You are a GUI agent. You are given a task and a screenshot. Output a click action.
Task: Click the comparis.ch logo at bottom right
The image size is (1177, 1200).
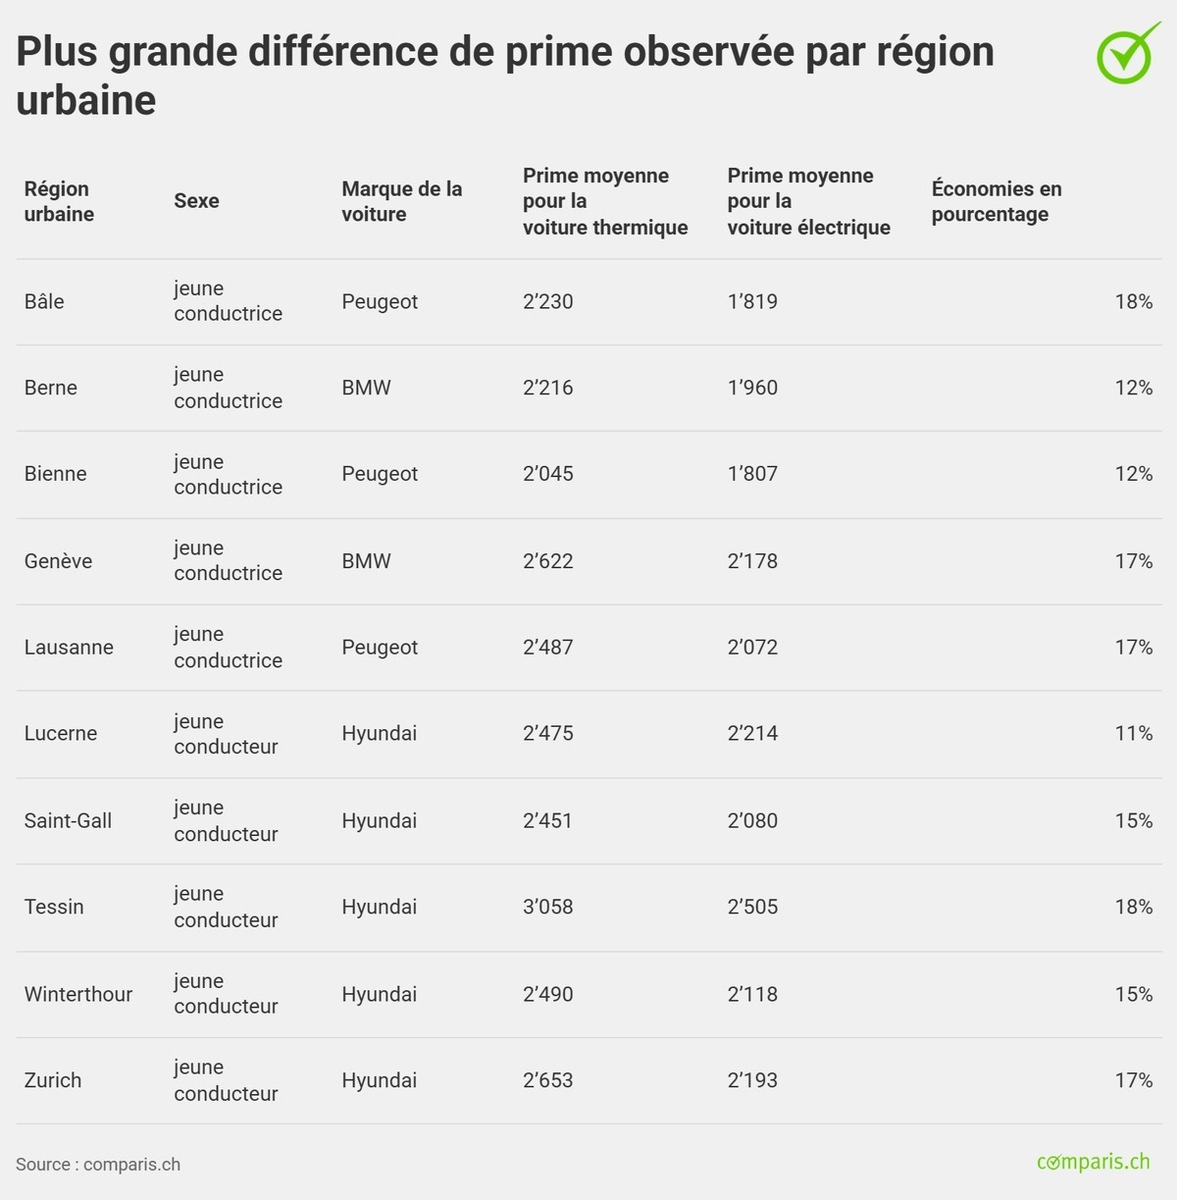[1093, 1162]
